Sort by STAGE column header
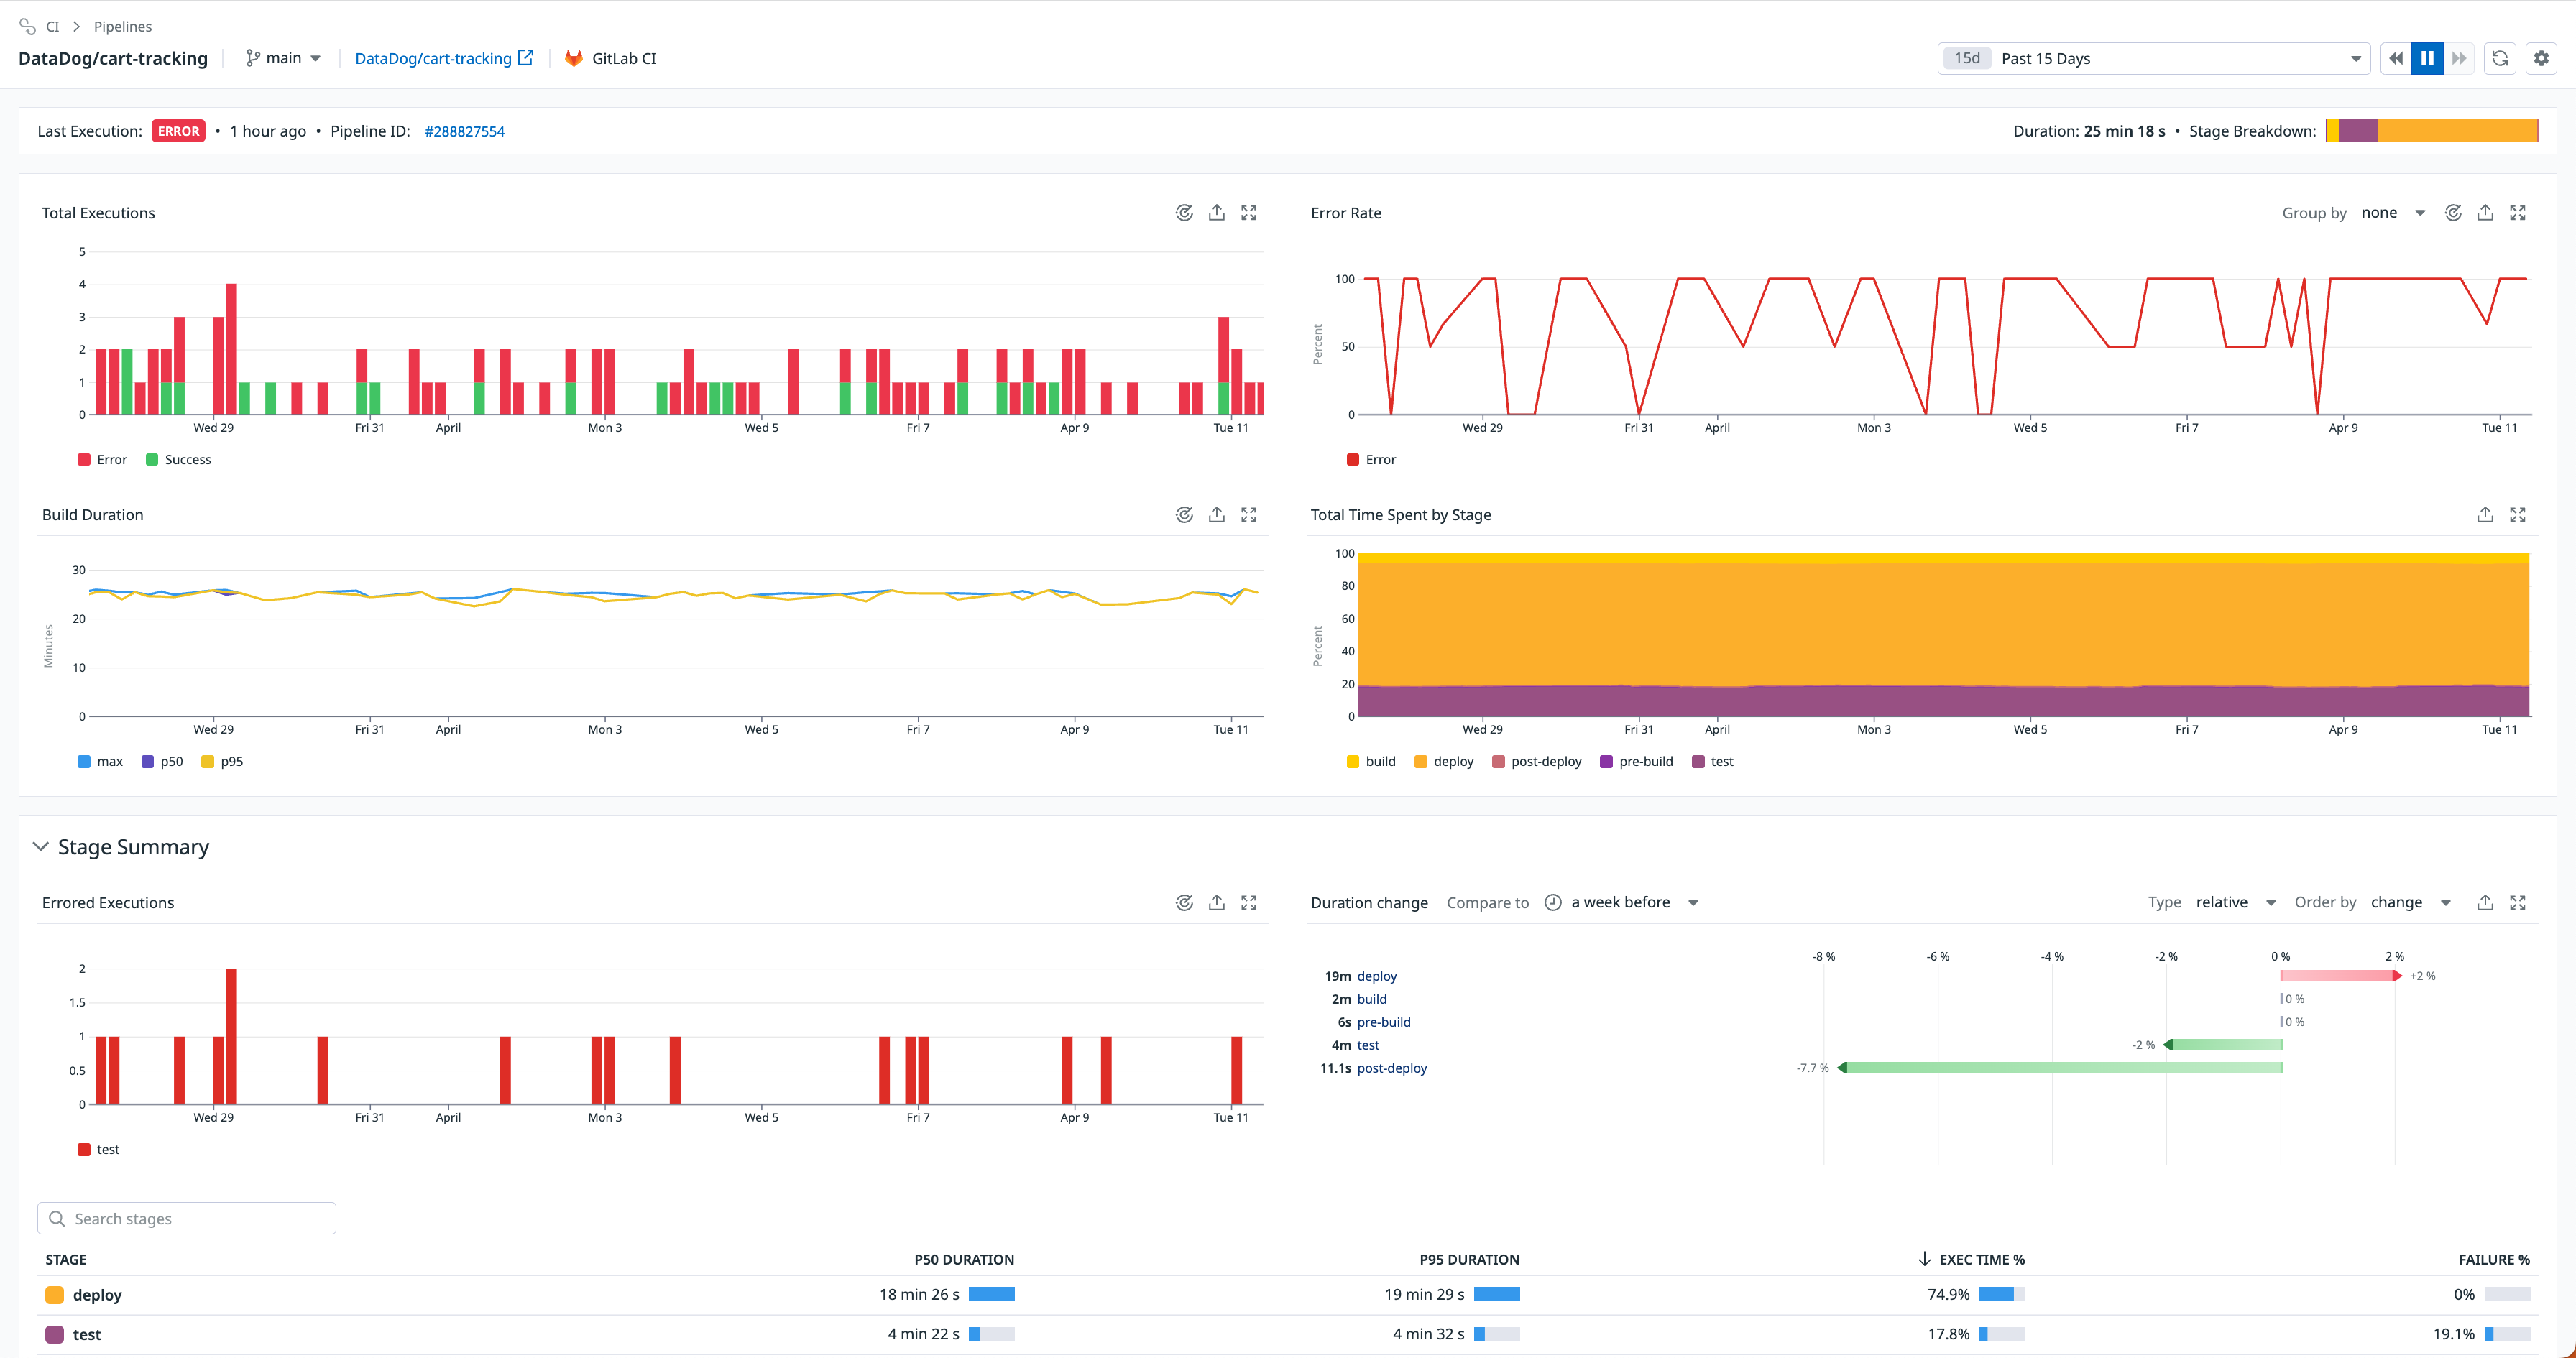 pos(66,1260)
